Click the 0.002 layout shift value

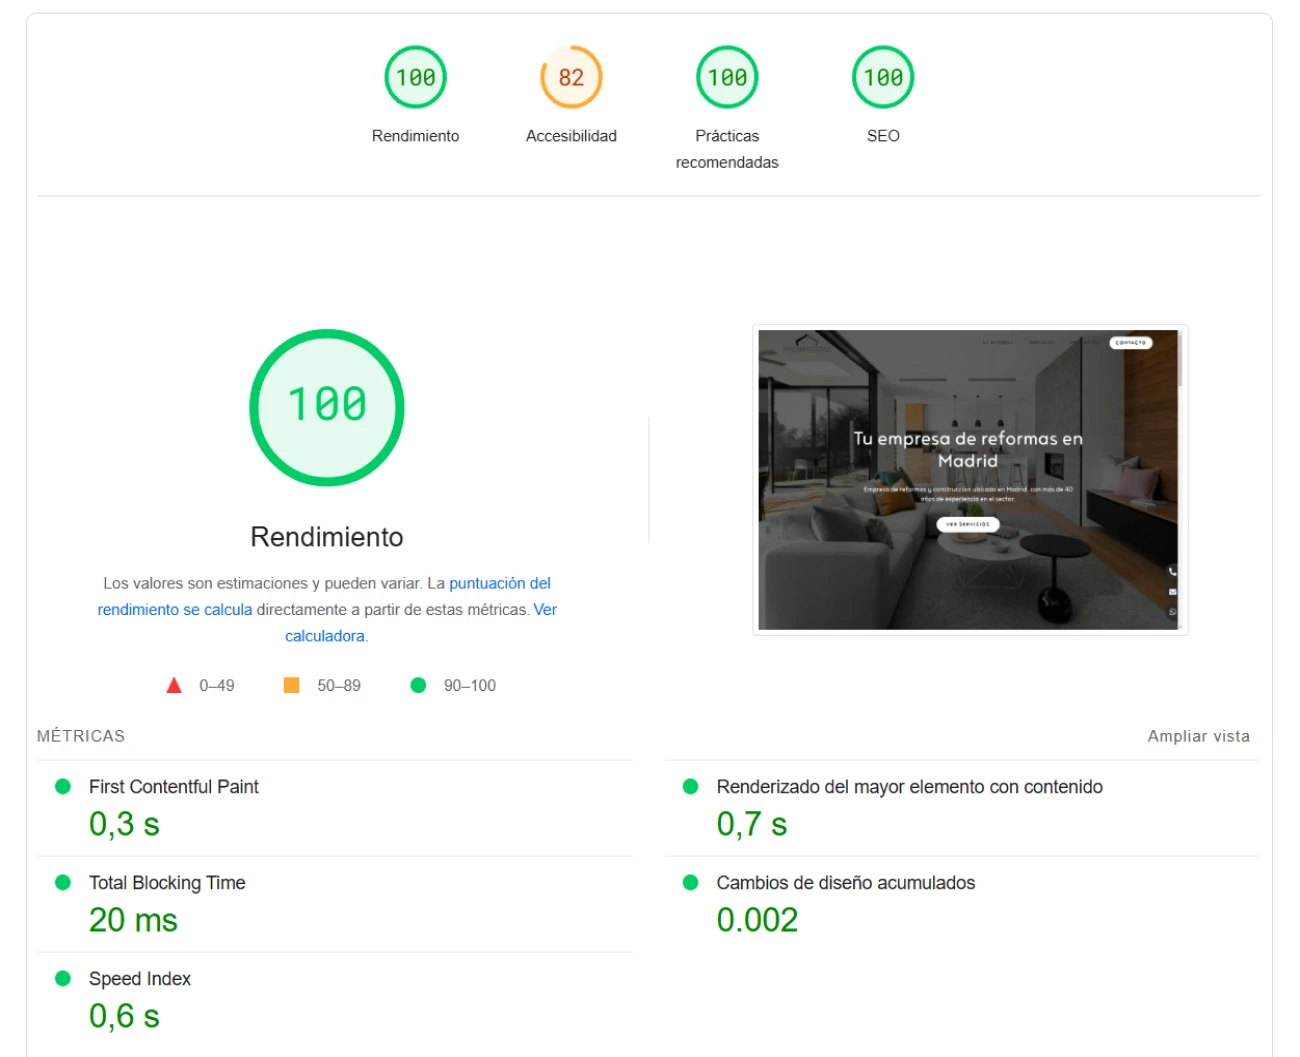(757, 920)
